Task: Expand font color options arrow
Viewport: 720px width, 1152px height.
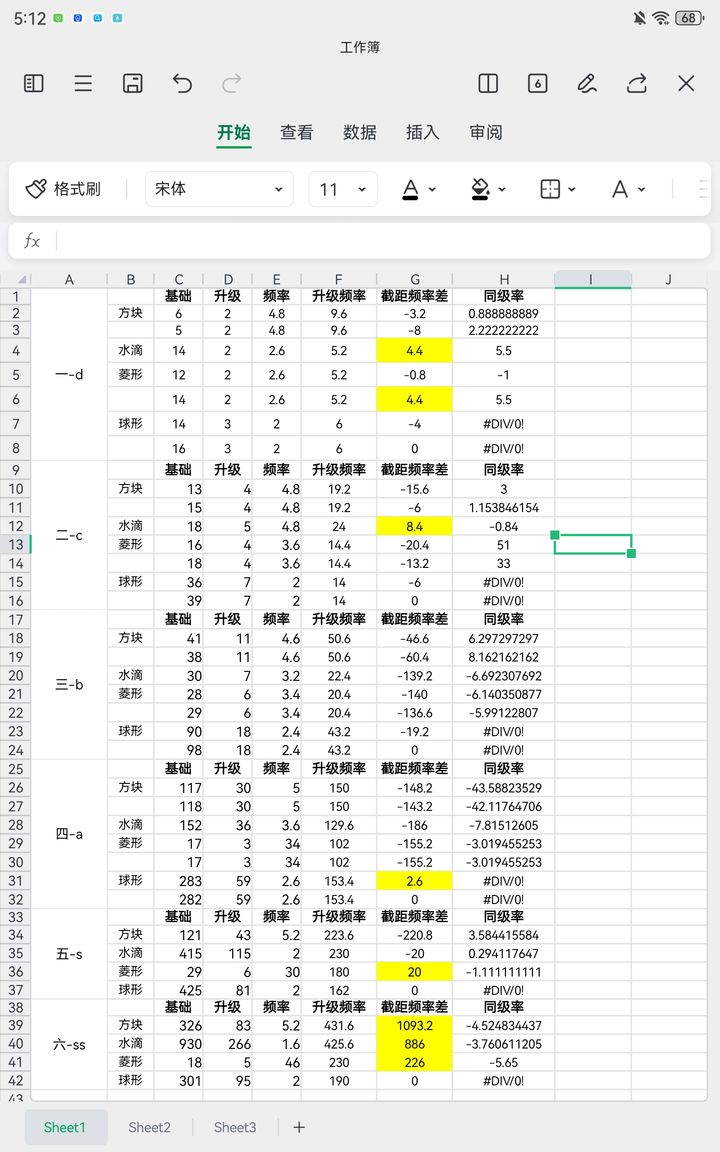Action: click(432, 190)
